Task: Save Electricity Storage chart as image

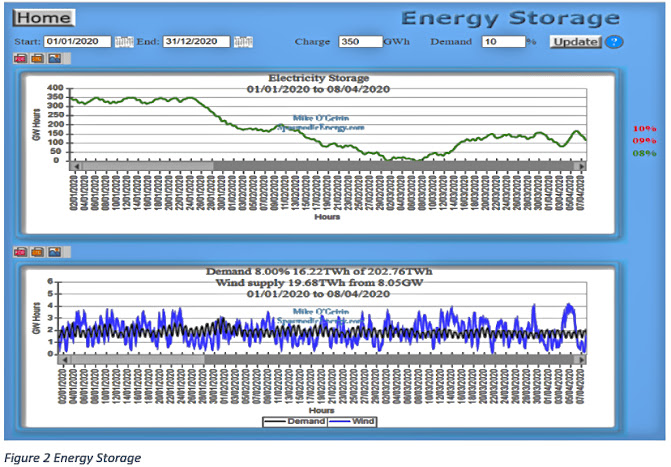Action: click(55, 59)
